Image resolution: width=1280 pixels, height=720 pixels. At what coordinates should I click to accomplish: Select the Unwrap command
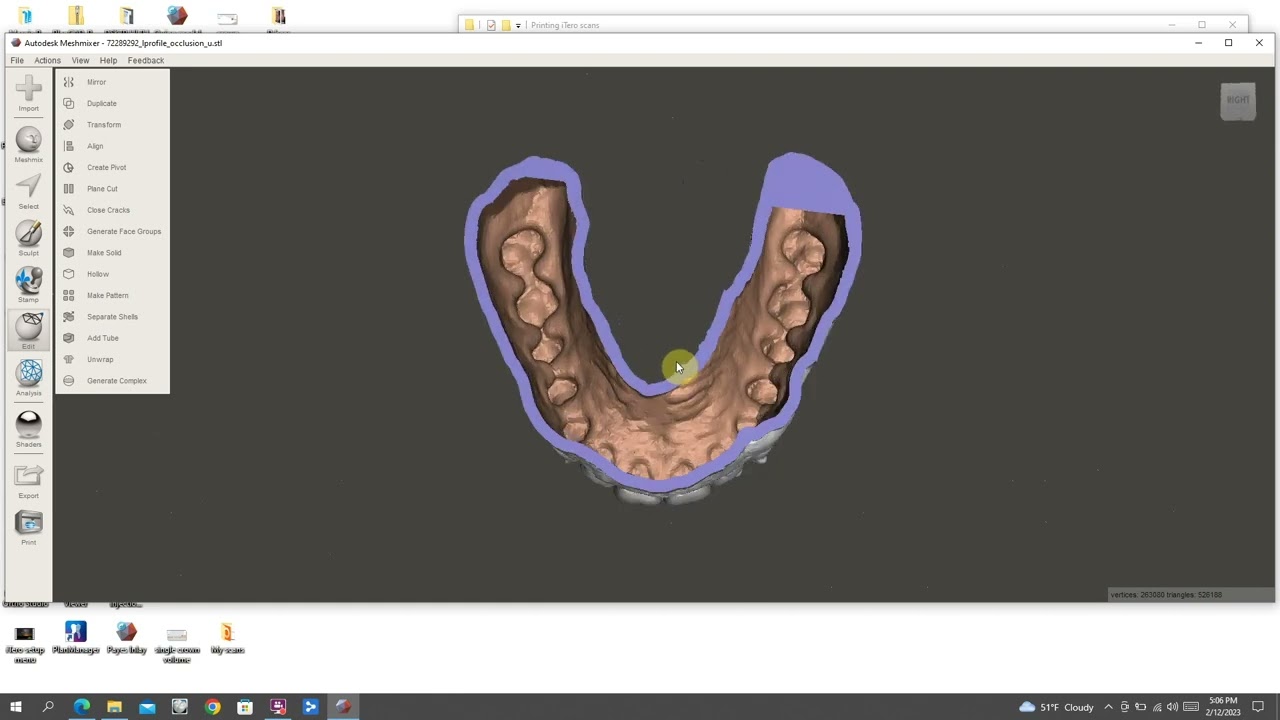pyautogui.click(x=100, y=359)
